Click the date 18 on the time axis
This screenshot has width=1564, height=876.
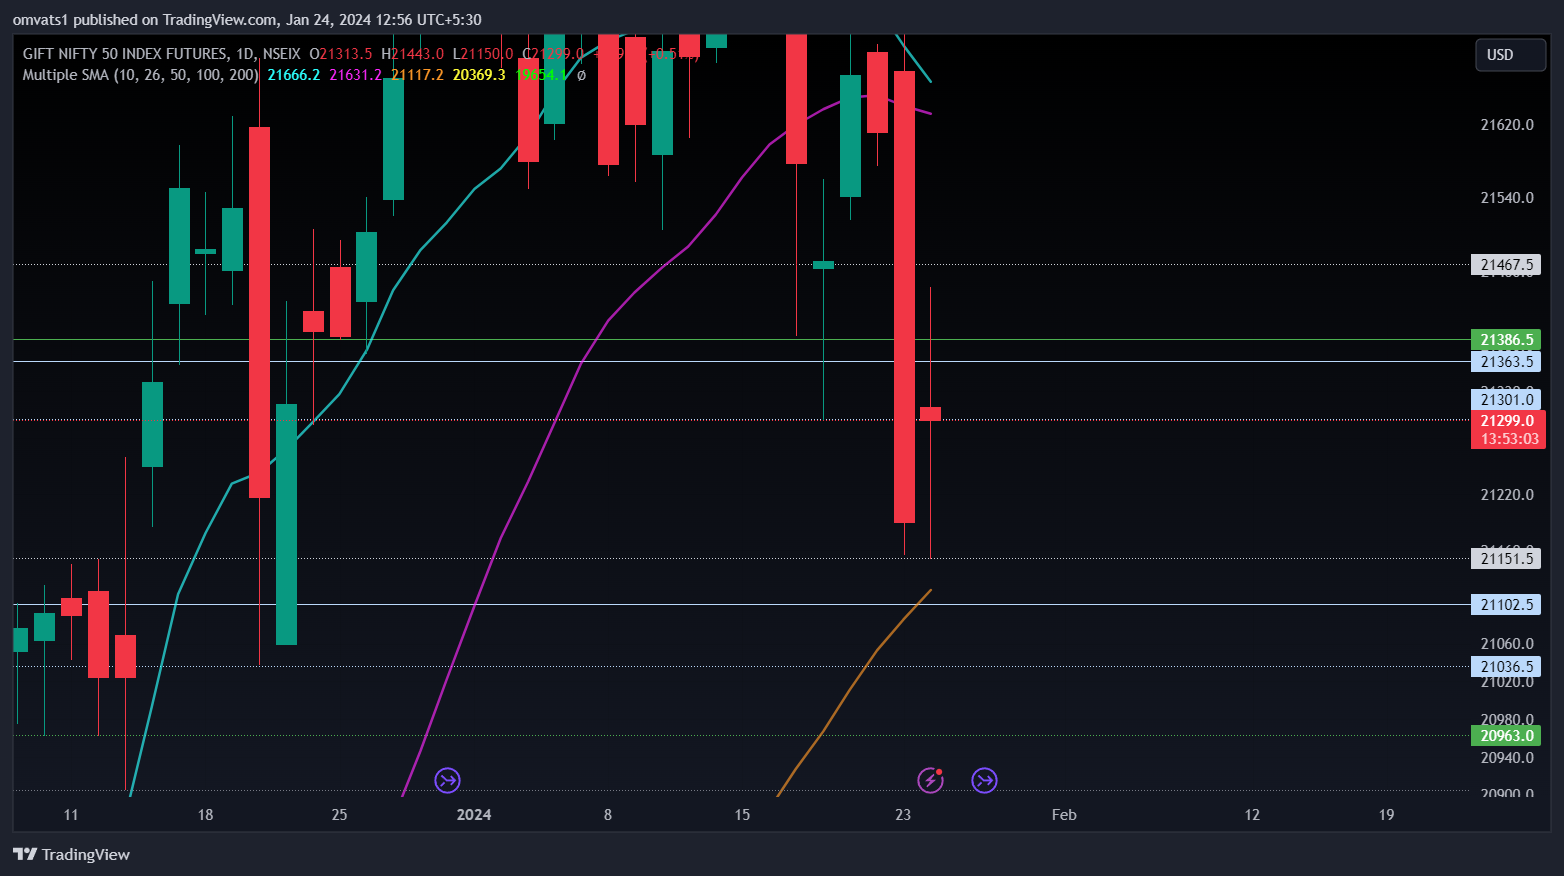point(205,815)
